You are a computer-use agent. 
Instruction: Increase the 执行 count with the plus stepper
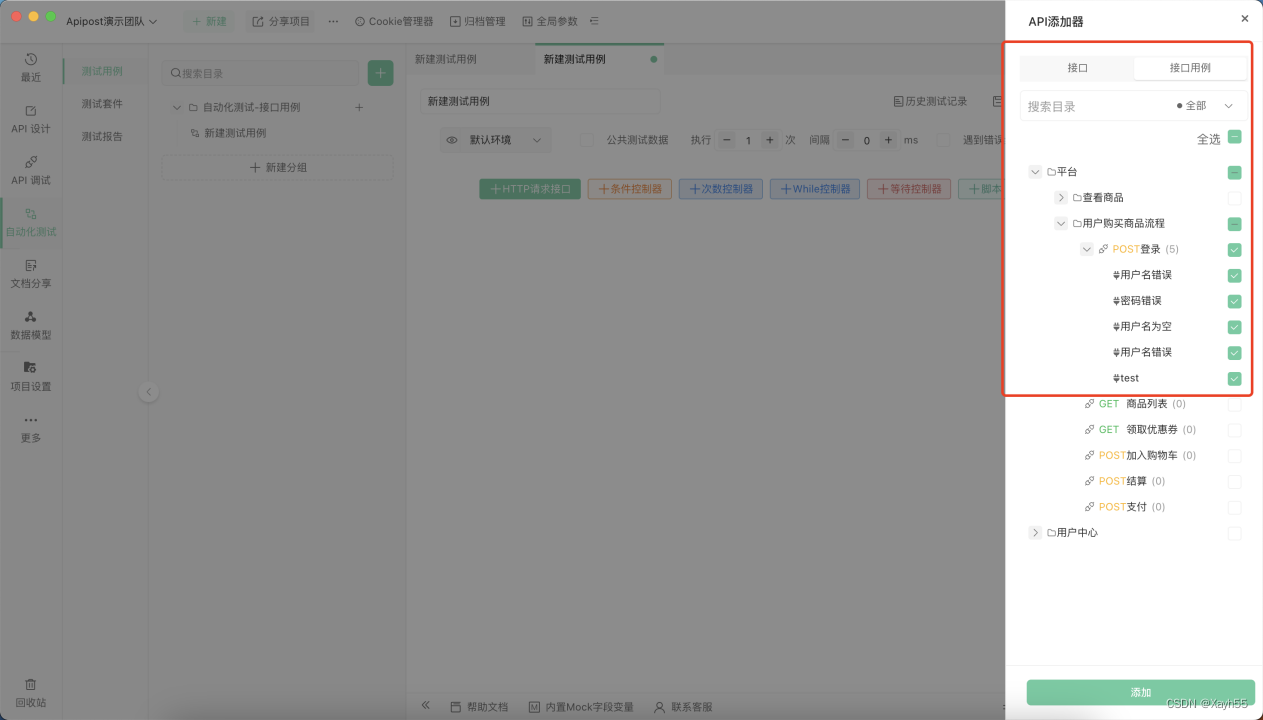765,140
